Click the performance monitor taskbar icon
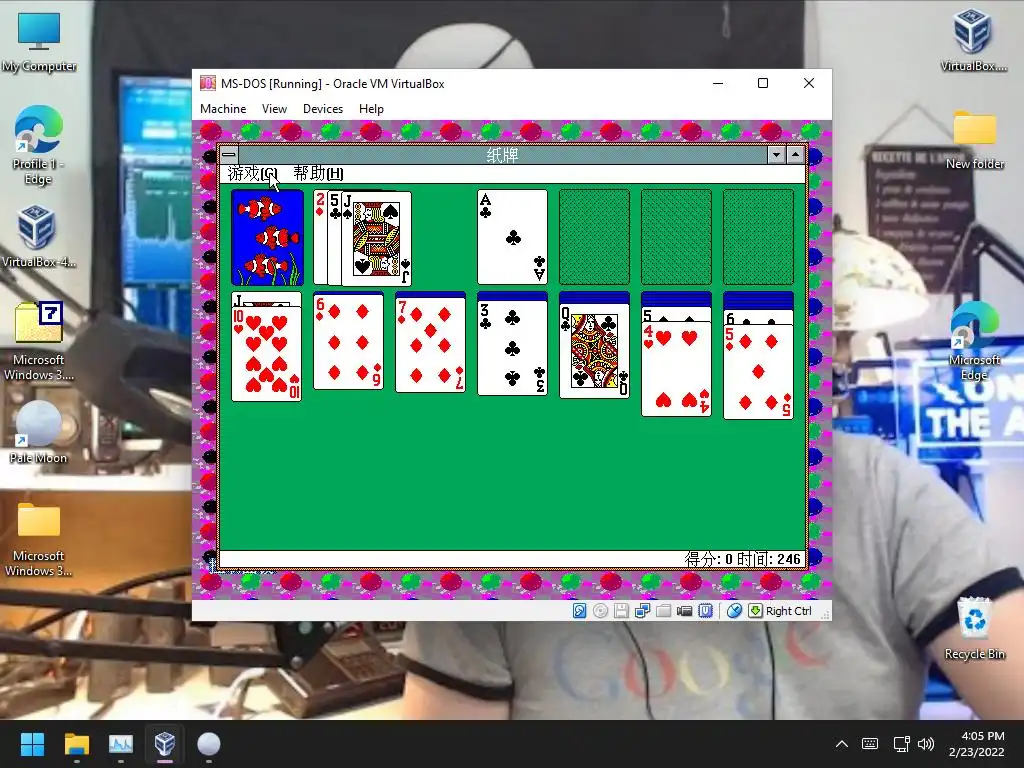The width and height of the screenshot is (1024, 768). point(121,744)
